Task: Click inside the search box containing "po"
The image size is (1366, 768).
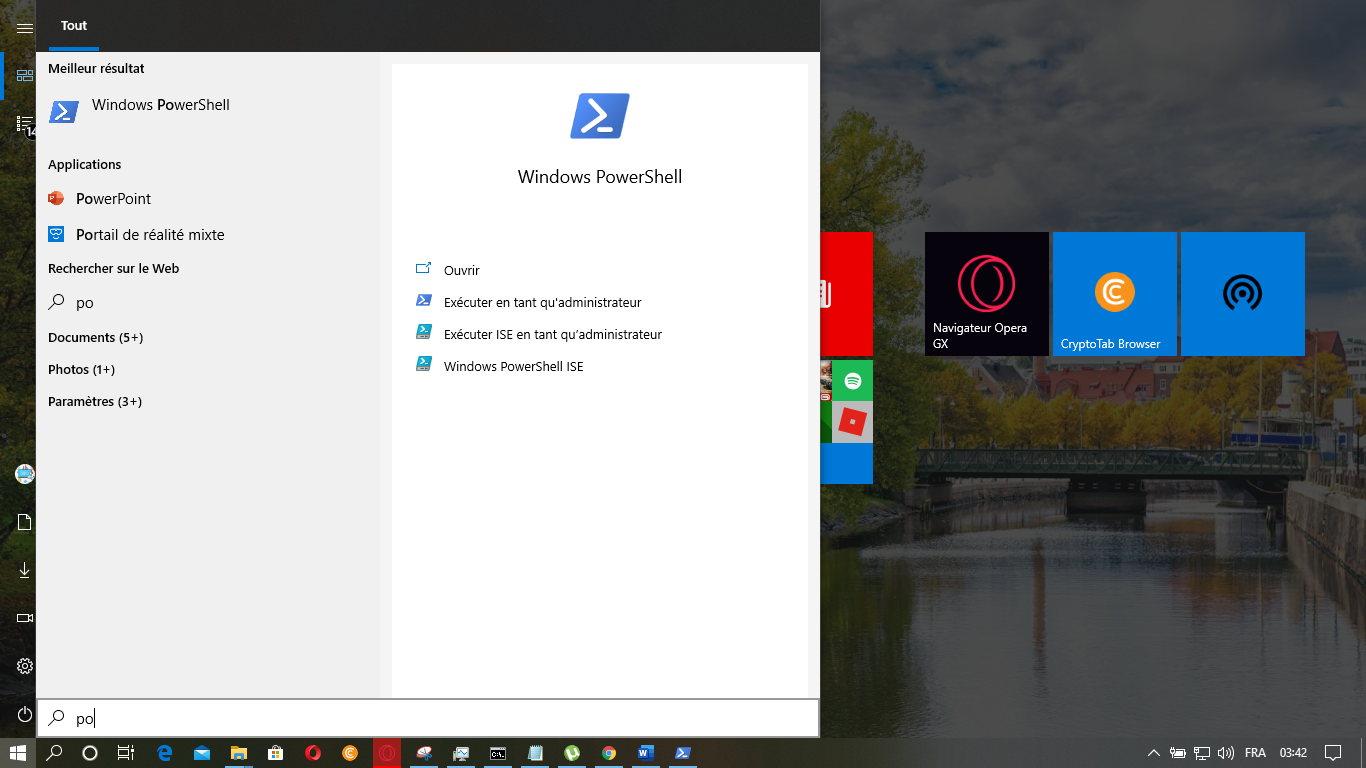Action: (428, 718)
